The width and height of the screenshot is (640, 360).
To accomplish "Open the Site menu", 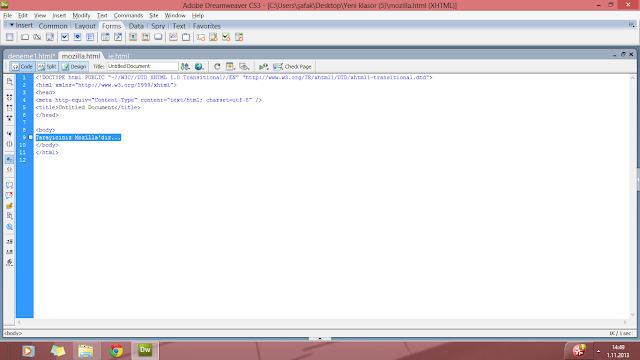I will click(154, 16).
